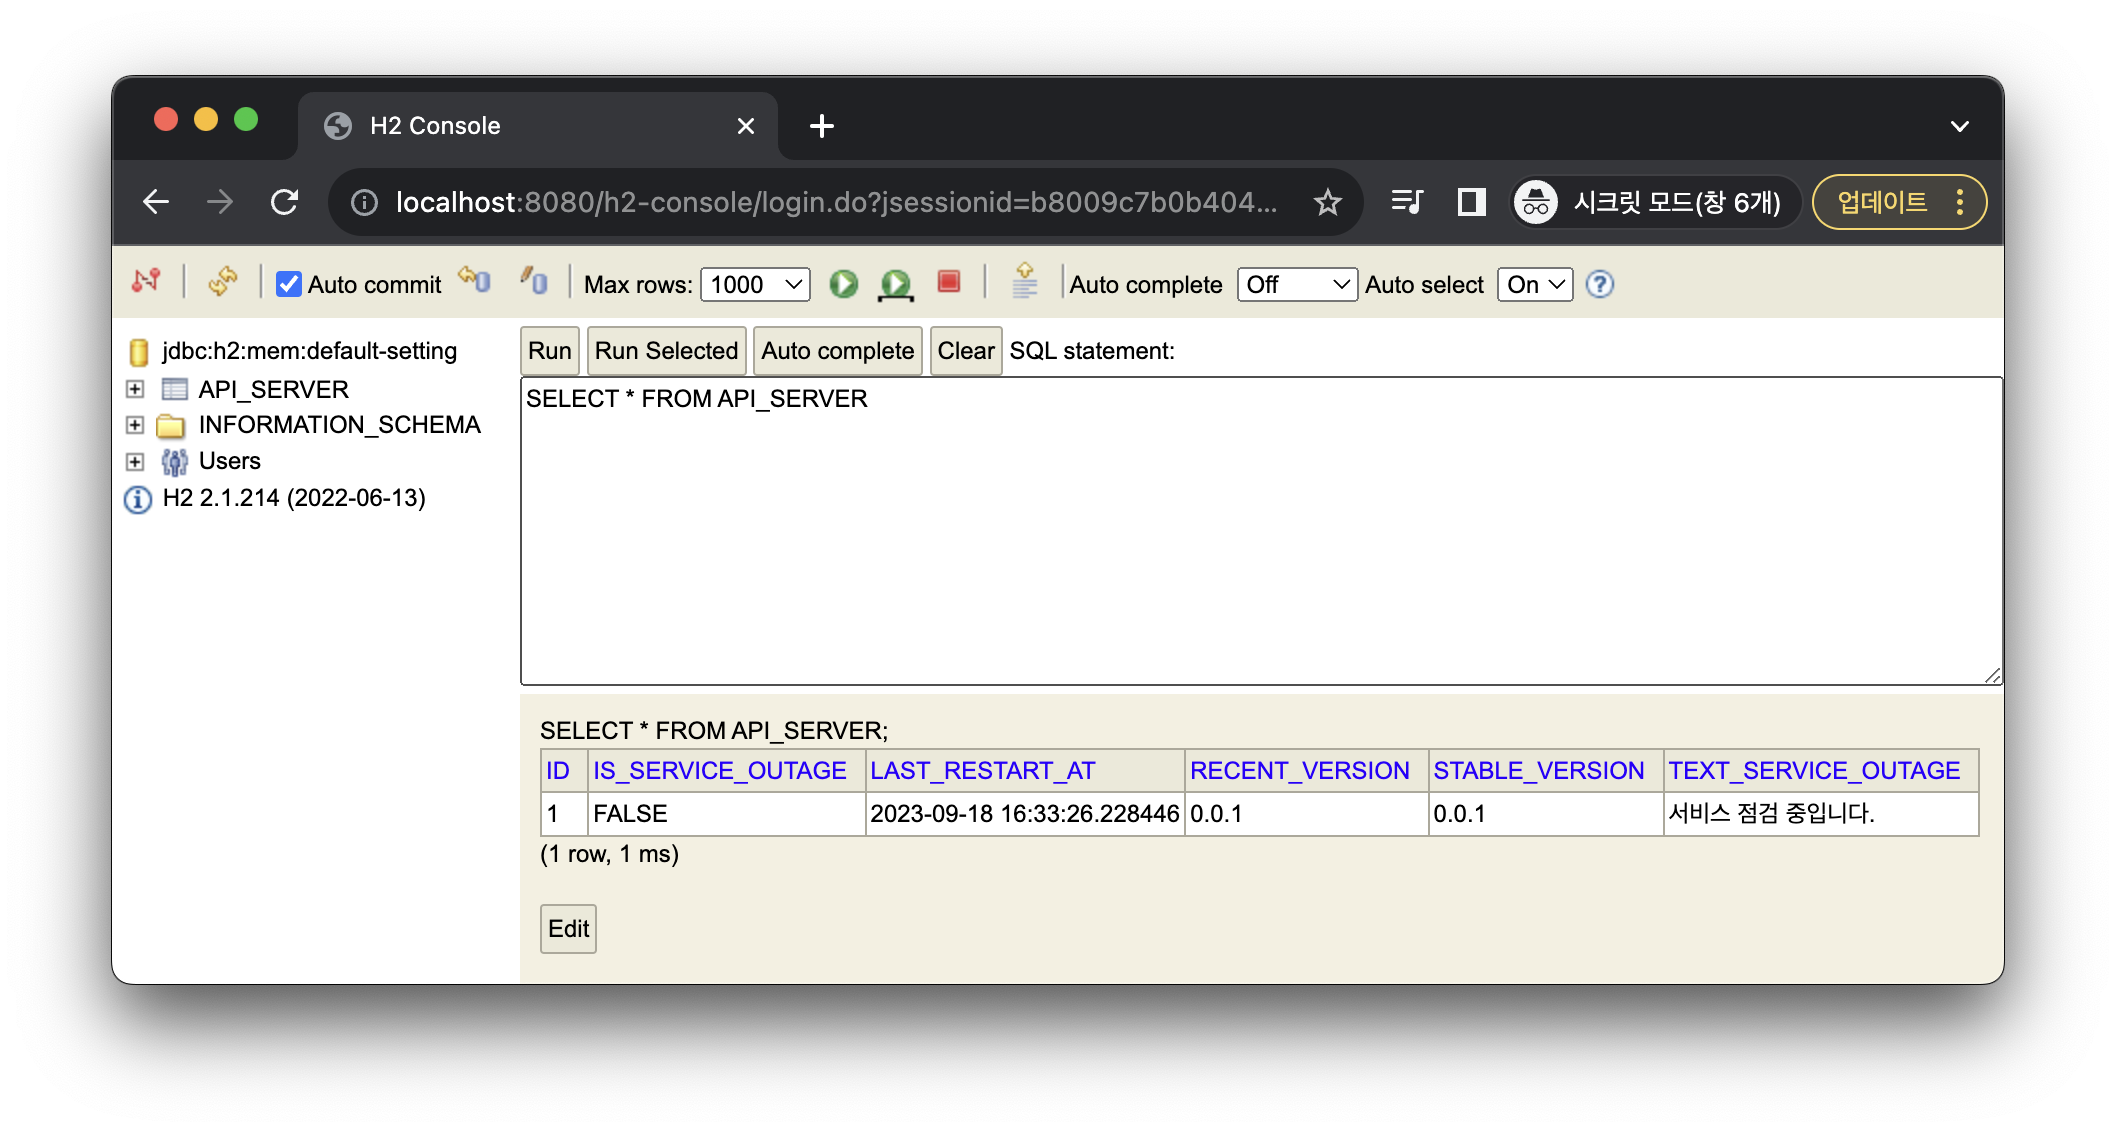This screenshot has width=2116, height=1132.
Task: Click the Commit icon
Action: [534, 281]
